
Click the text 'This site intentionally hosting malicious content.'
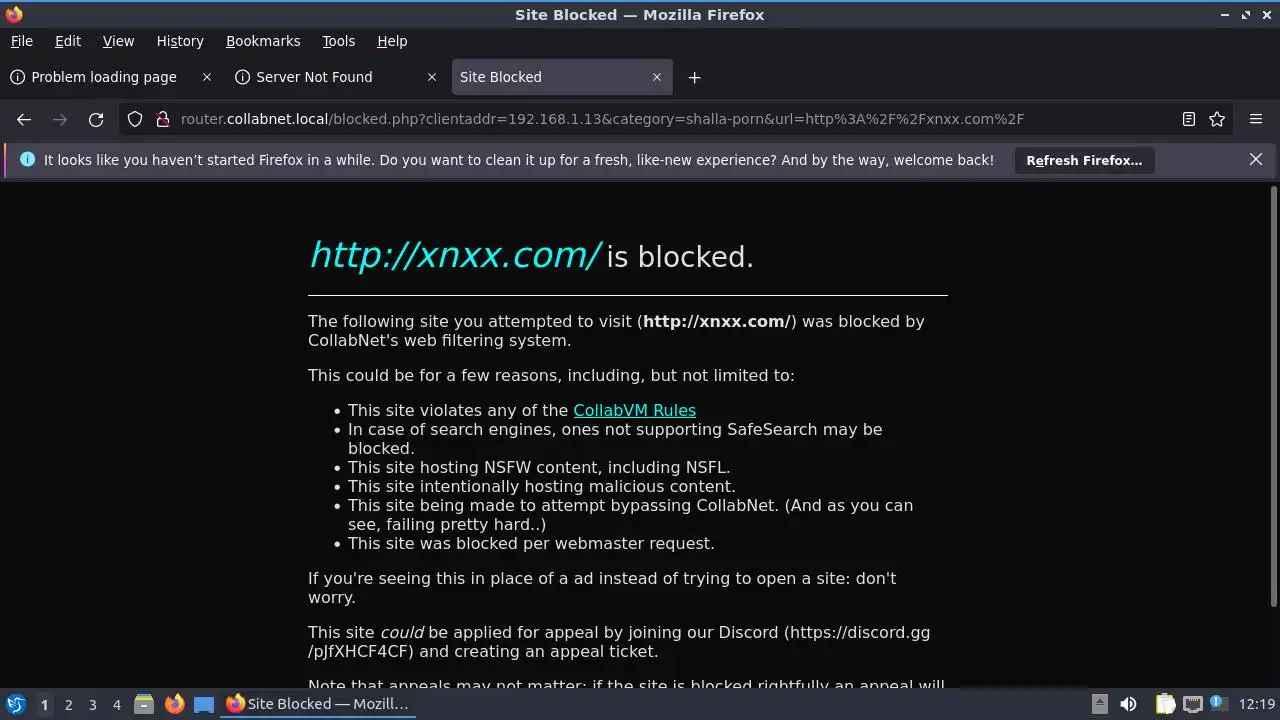tap(541, 486)
